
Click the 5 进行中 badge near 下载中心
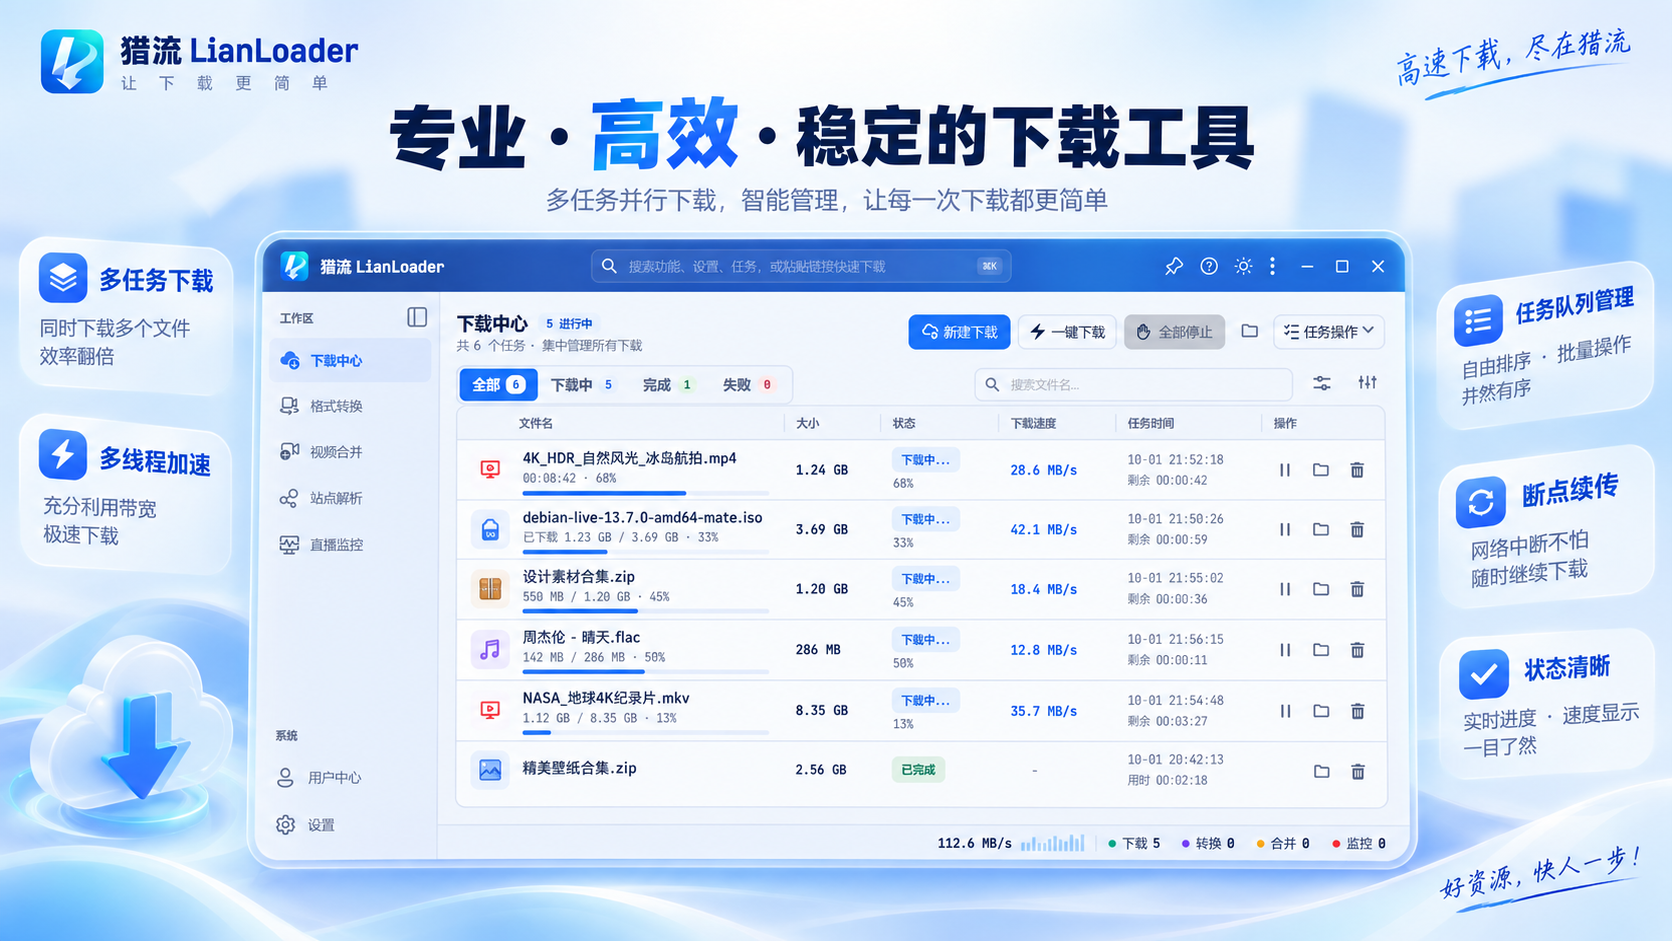coord(569,323)
